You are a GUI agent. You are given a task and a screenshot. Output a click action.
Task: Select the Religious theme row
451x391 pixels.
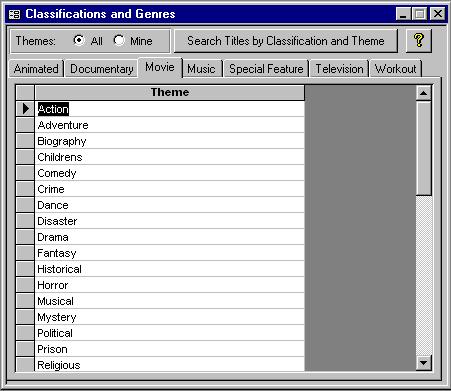pyautogui.click(x=170, y=364)
